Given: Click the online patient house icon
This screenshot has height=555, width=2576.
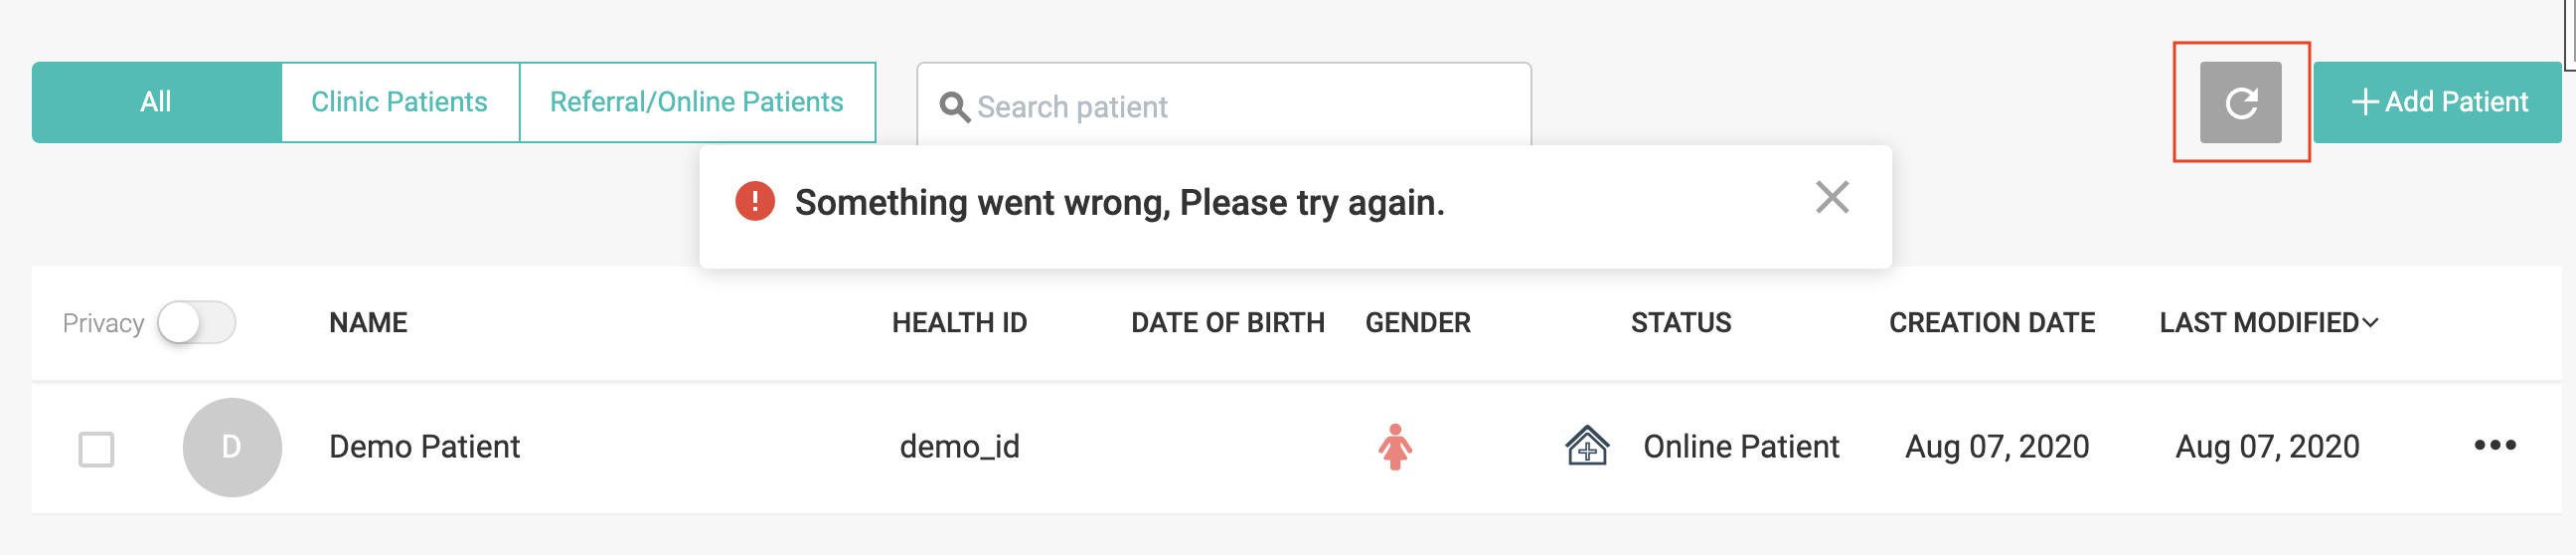Looking at the screenshot, I should pos(1586,446).
